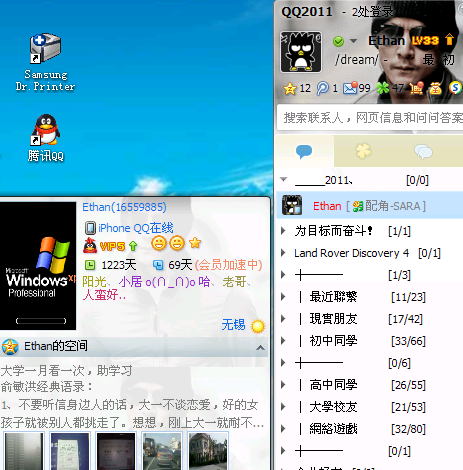This screenshot has width=463, height=470.
Task: Open the street traffic photo thumbnail
Action: [162, 451]
